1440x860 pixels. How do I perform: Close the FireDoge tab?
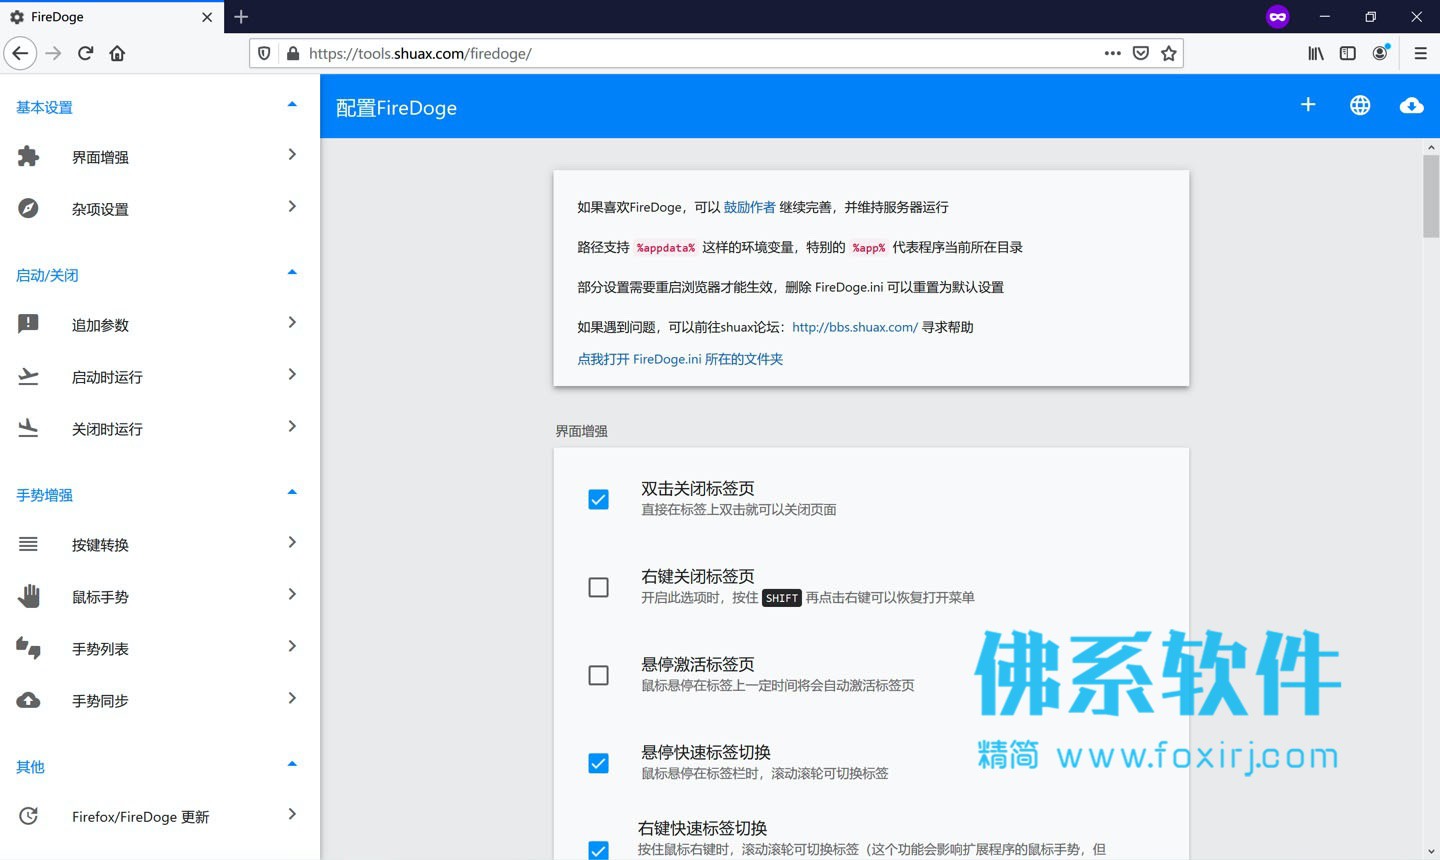pyautogui.click(x=207, y=17)
